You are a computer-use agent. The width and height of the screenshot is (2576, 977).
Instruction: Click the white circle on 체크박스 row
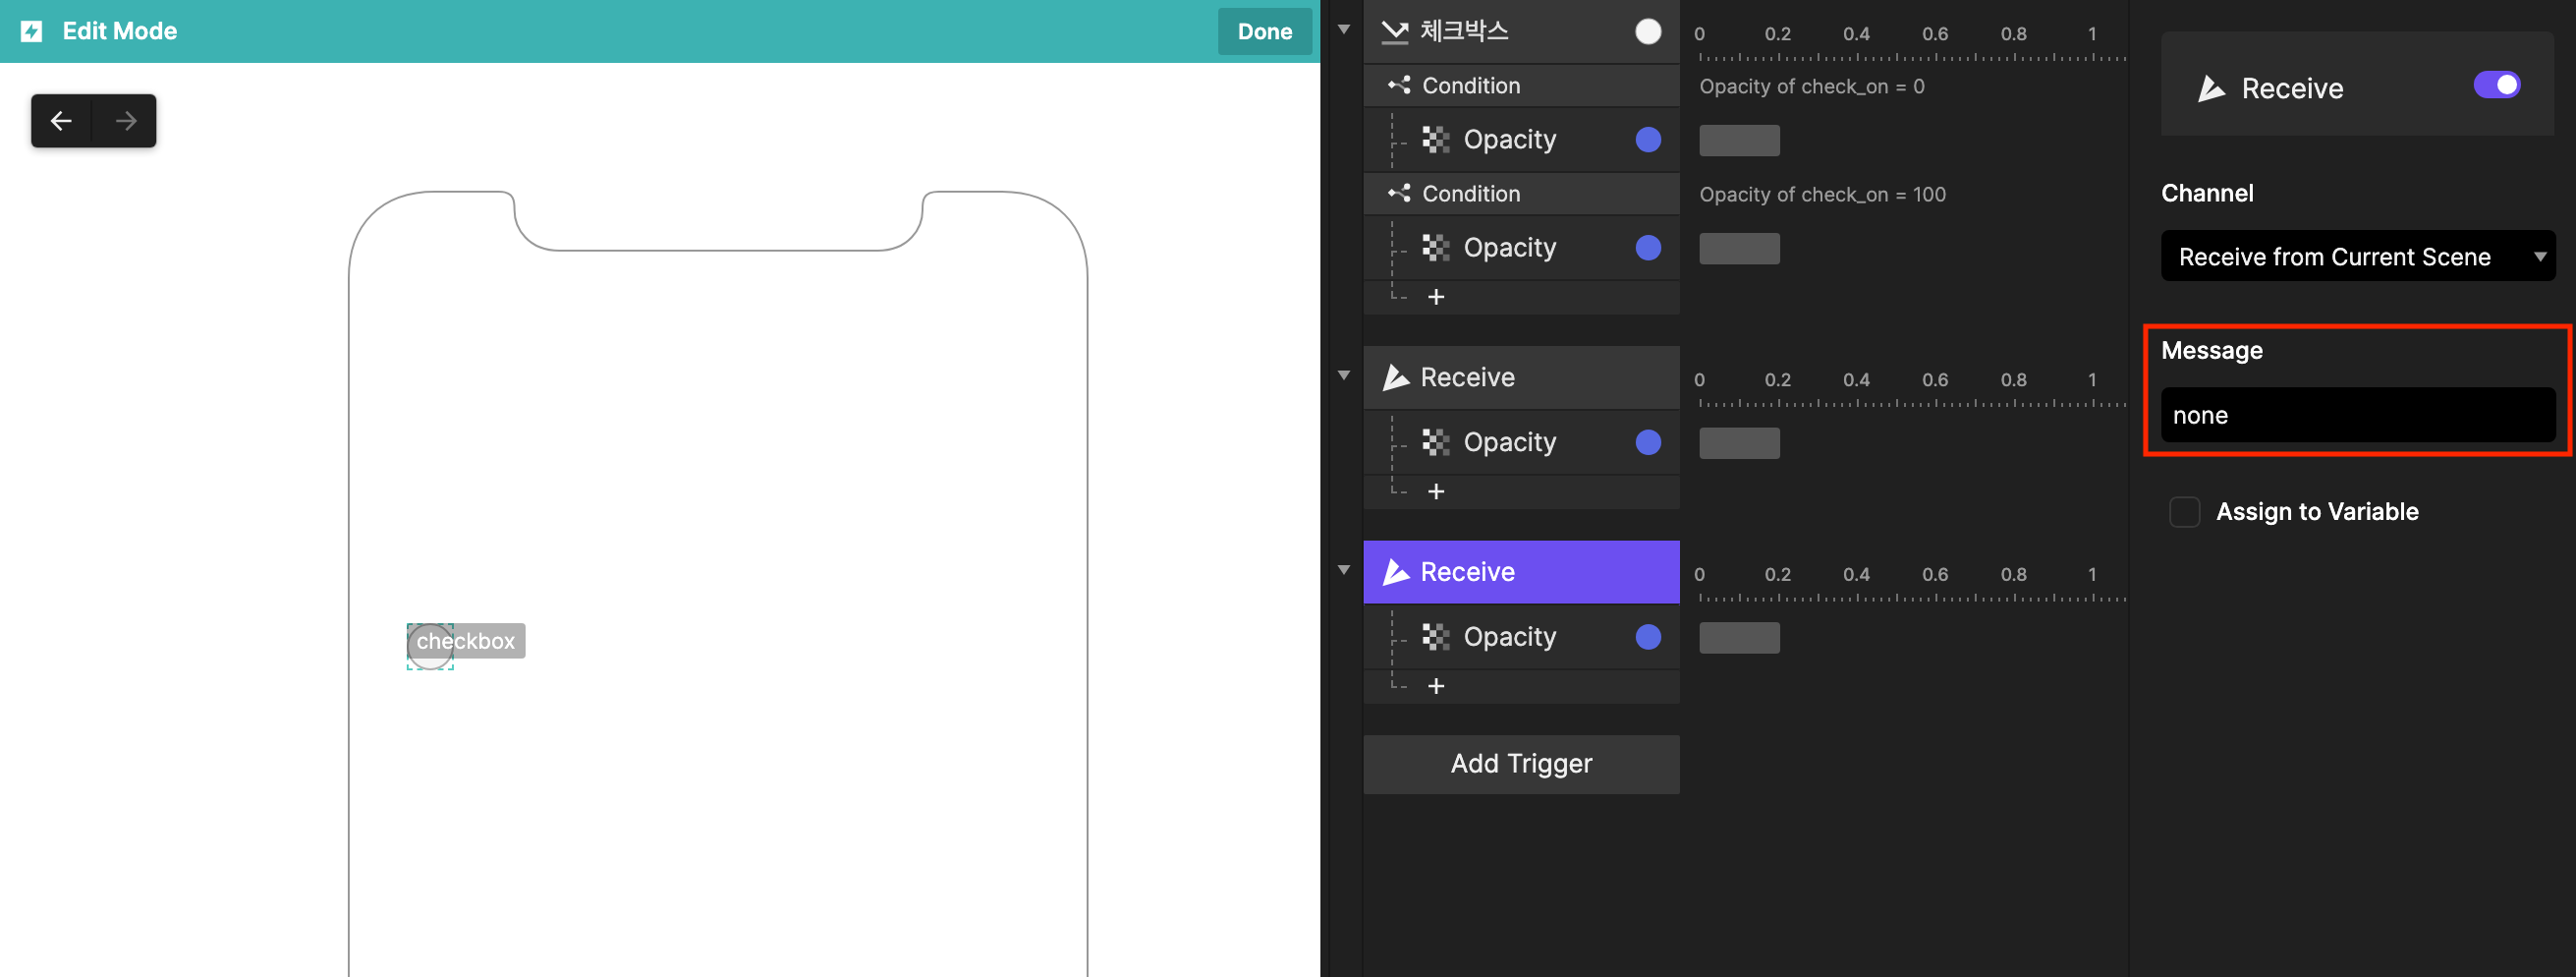pyautogui.click(x=1648, y=32)
